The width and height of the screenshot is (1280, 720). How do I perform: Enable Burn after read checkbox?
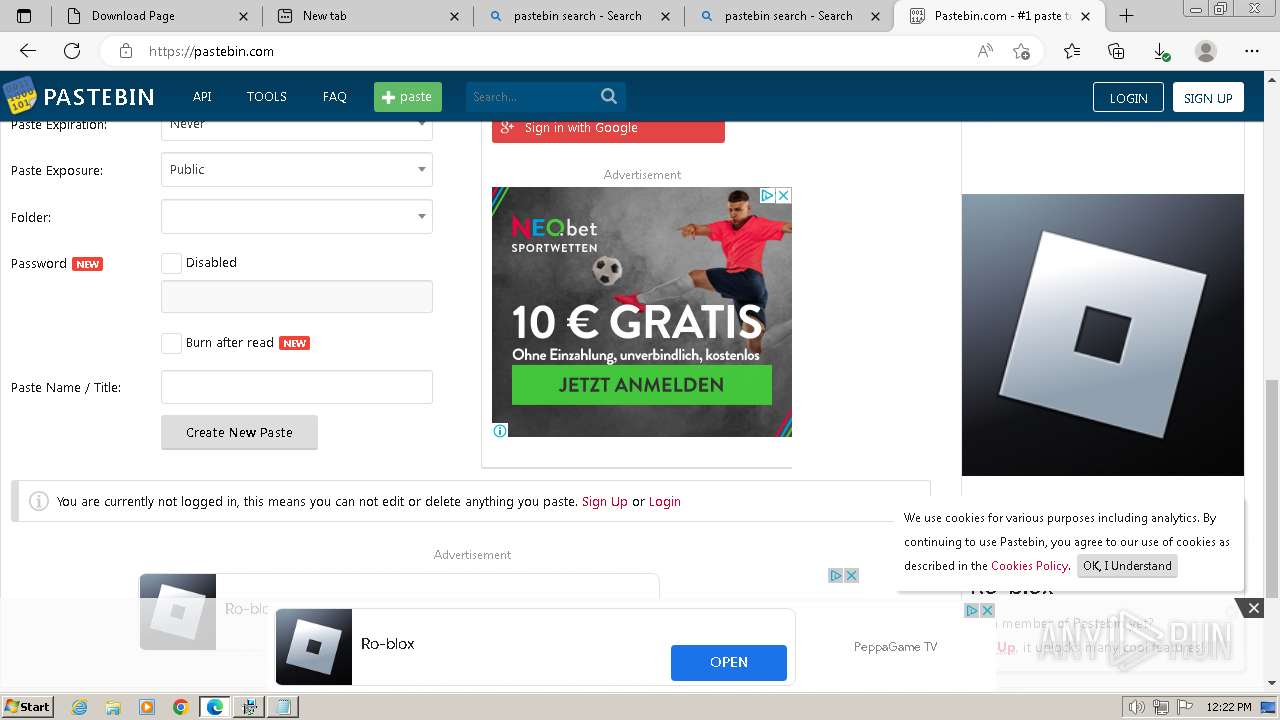[x=172, y=343]
